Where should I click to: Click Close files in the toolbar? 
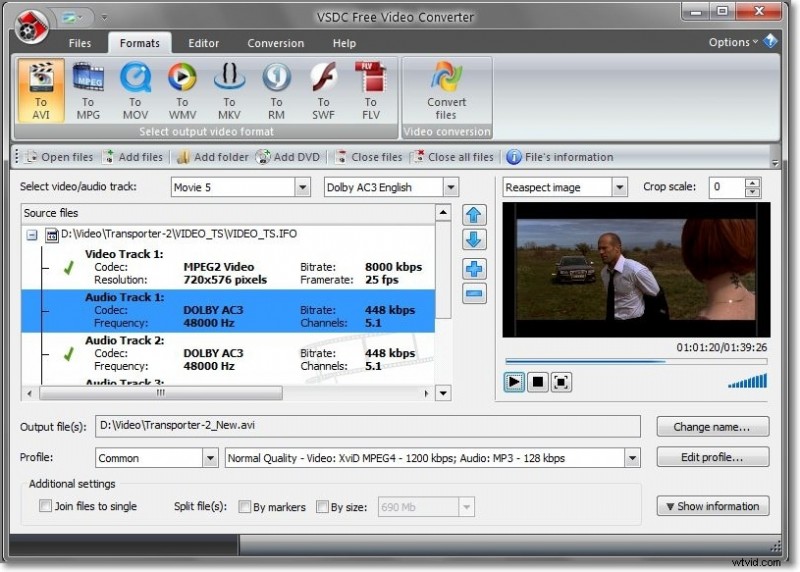(x=369, y=157)
